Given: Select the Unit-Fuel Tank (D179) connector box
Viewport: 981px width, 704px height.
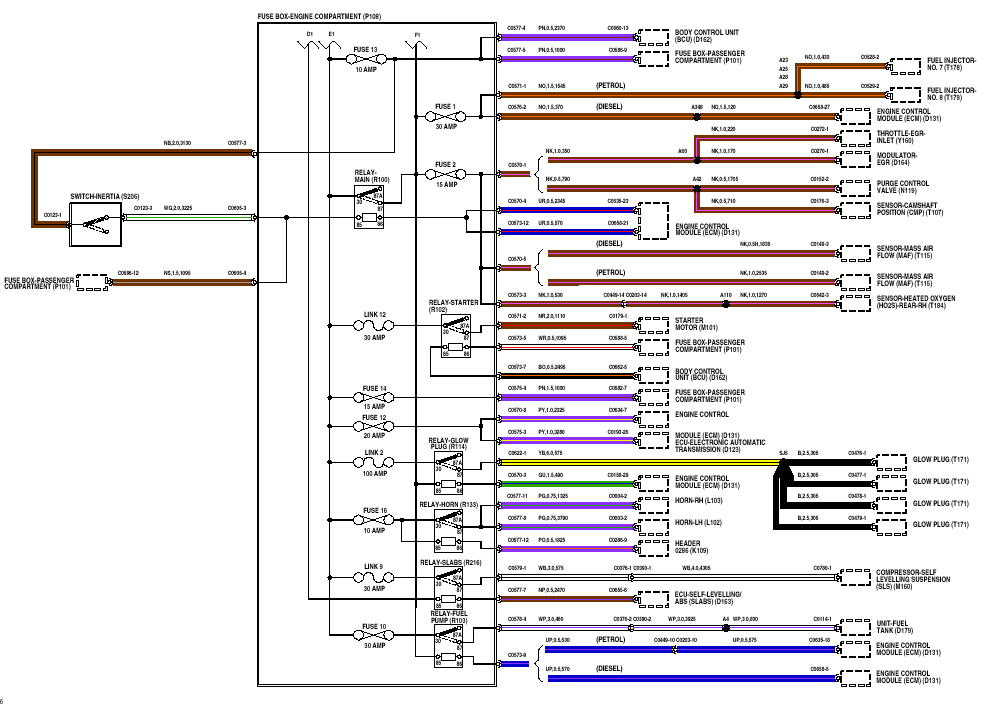Looking at the screenshot, I should [854, 626].
